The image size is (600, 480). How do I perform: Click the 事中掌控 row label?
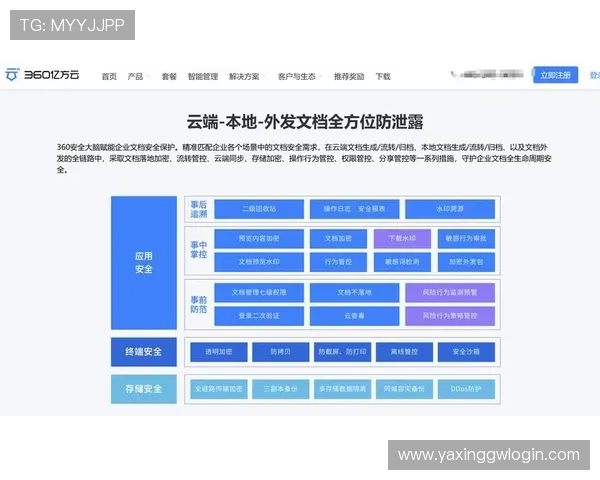[199, 250]
